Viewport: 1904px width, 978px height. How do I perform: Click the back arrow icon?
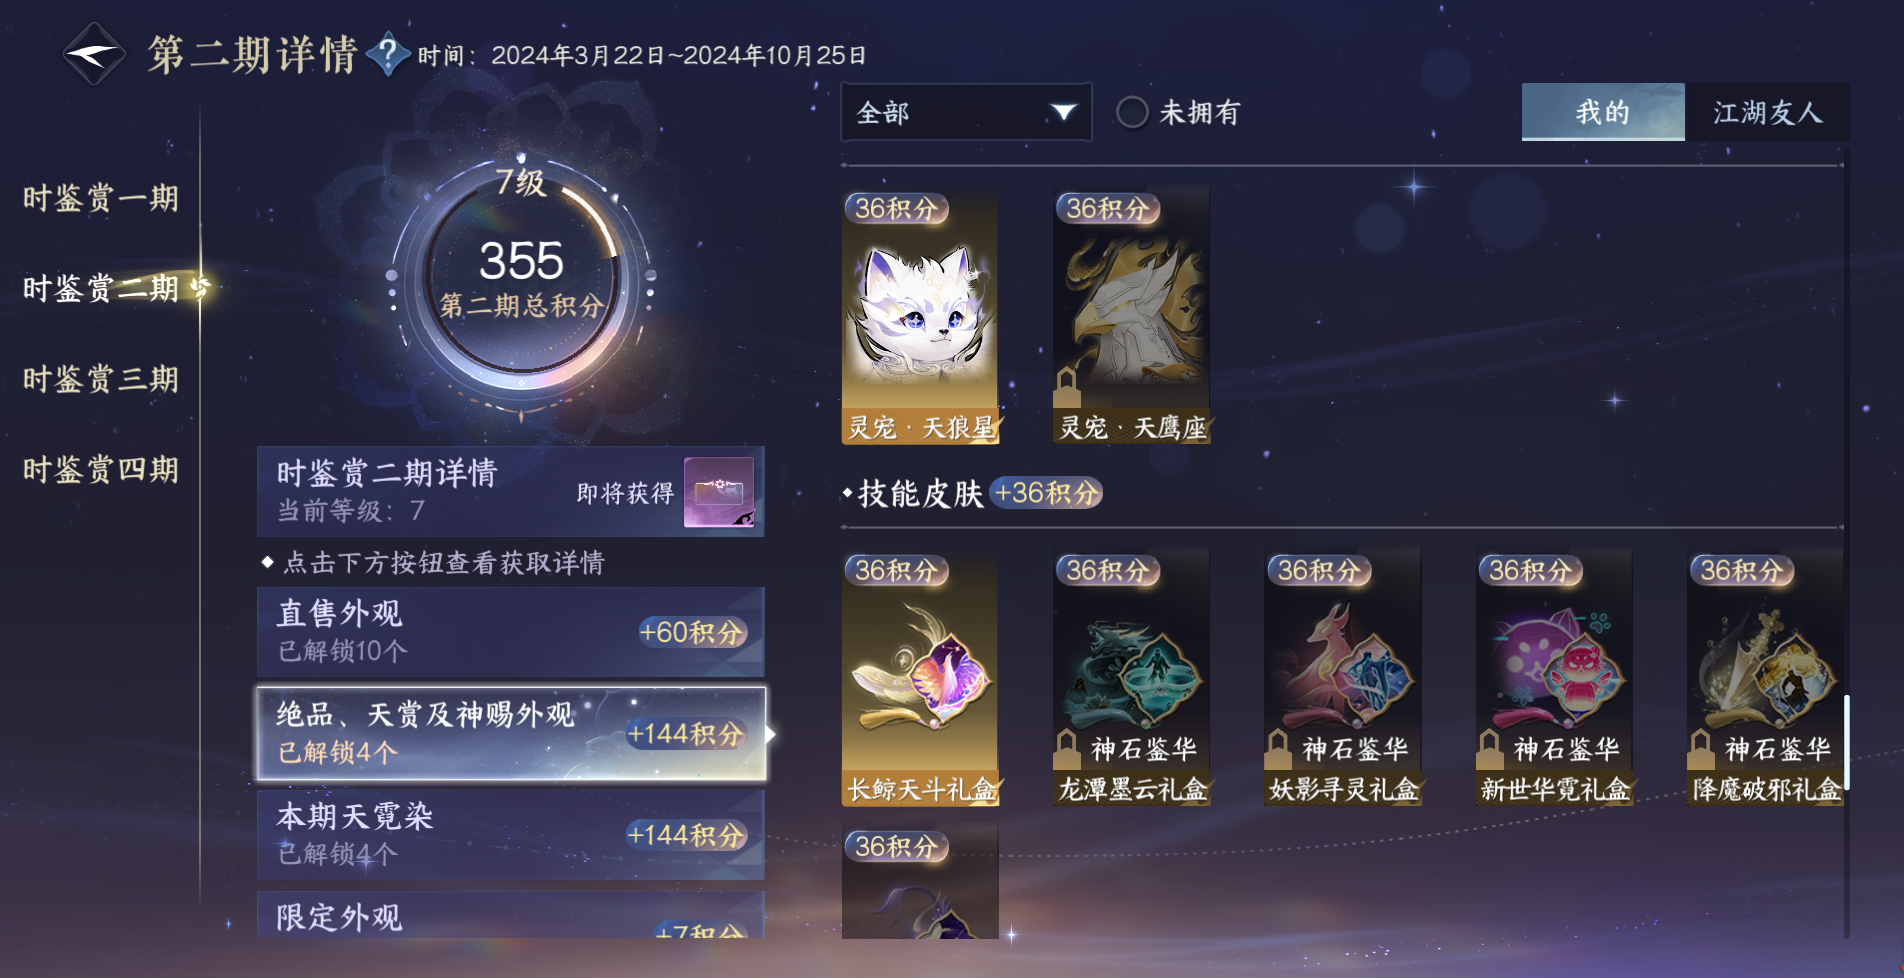(94, 54)
